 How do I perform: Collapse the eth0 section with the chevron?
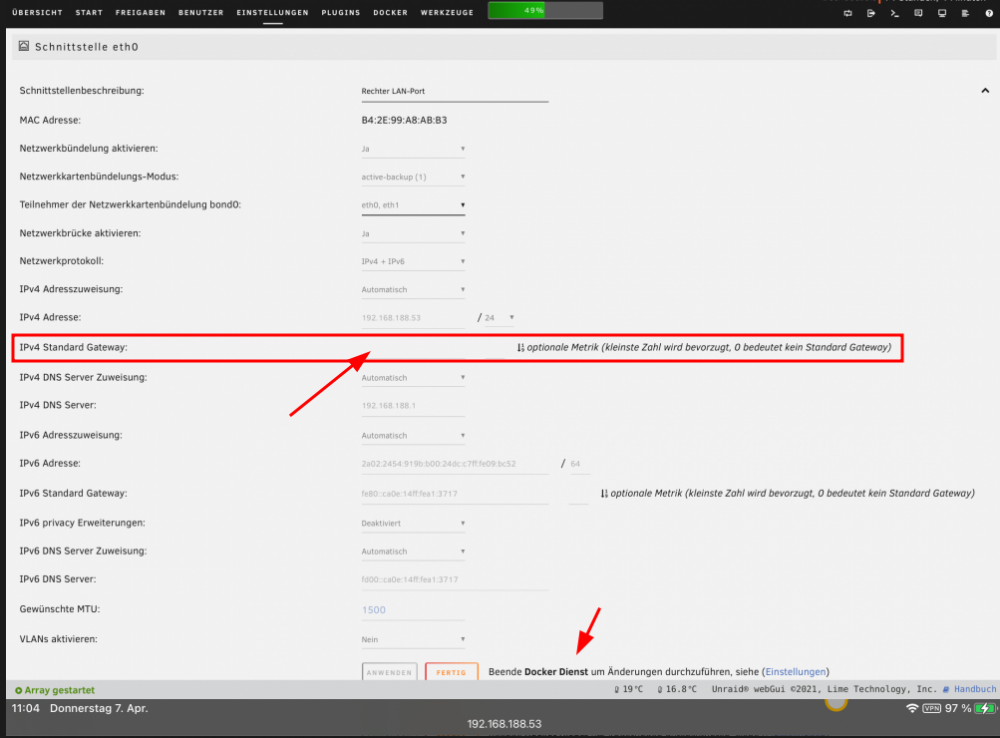pyautogui.click(x=985, y=91)
